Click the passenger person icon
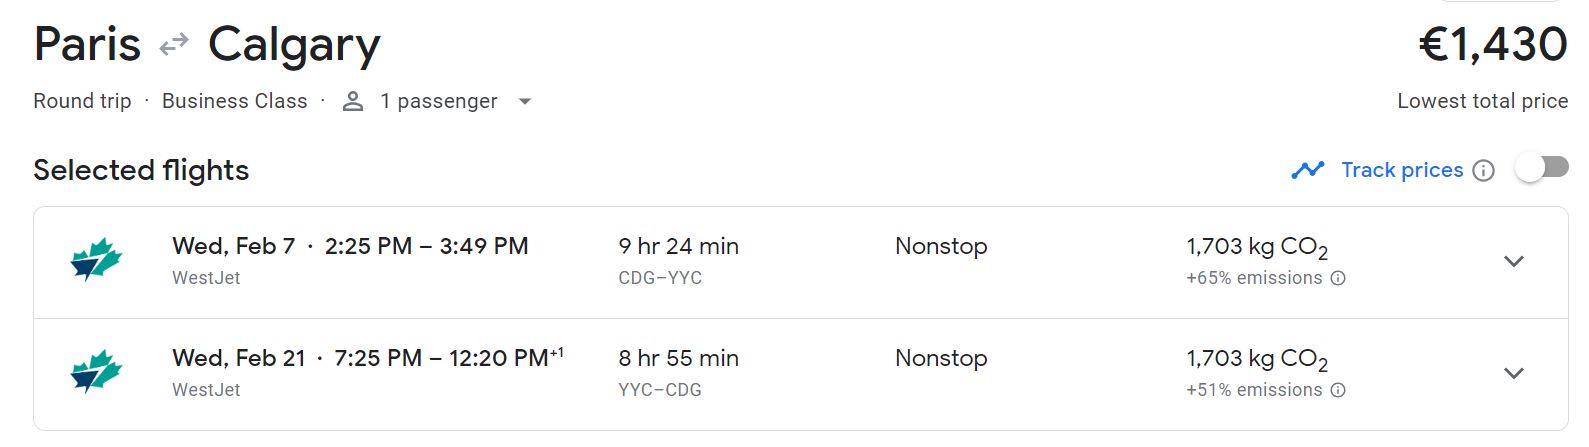 pos(353,101)
